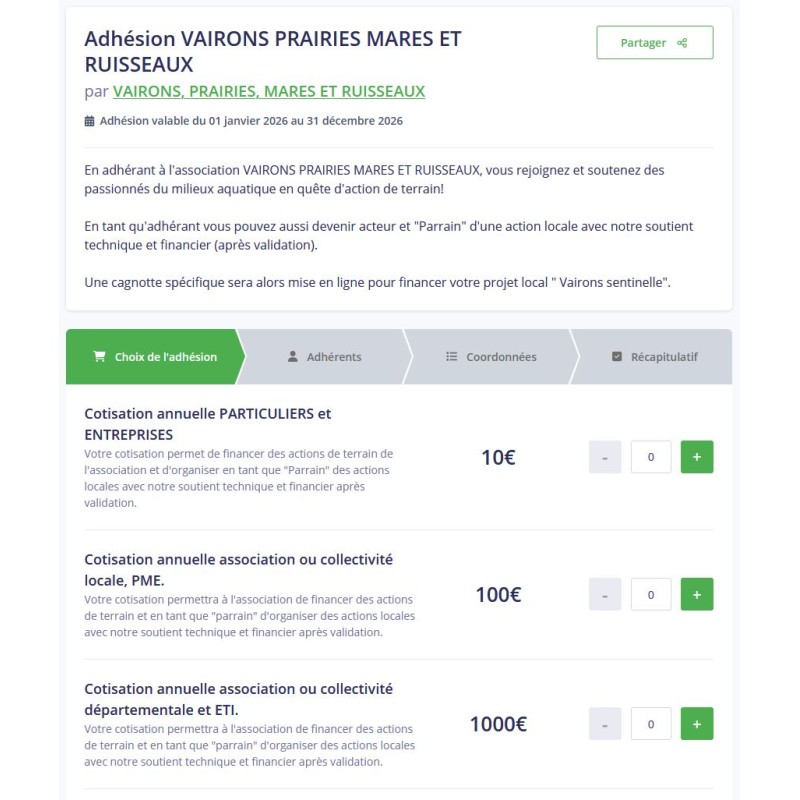Decrease quantity for the 1000€ cotisation
Image resolution: width=800 pixels, height=800 pixels.
click(604, 723)
